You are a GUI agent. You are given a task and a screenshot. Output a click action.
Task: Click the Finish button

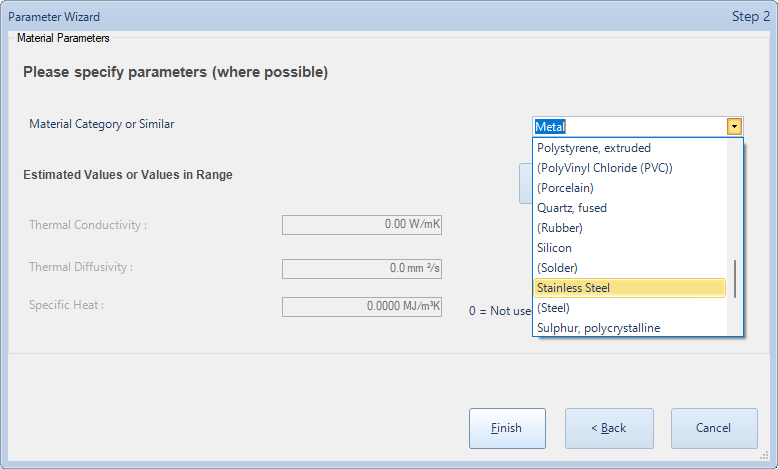(x=507, y=428)
